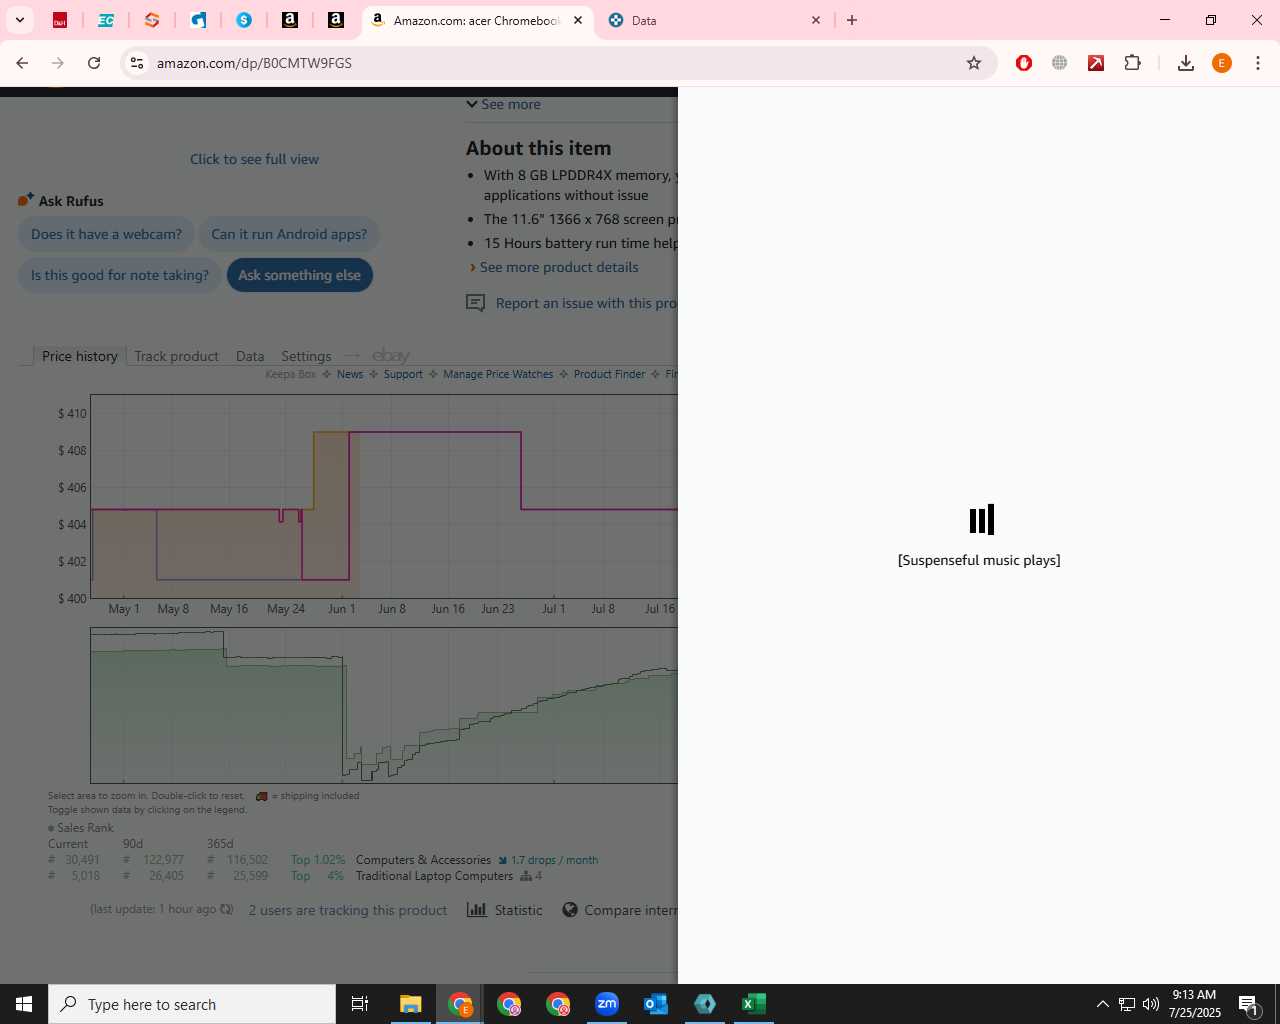Open Keepa News link
The height and width of the screenshot is (1024, 1280).
click(350, 374)
